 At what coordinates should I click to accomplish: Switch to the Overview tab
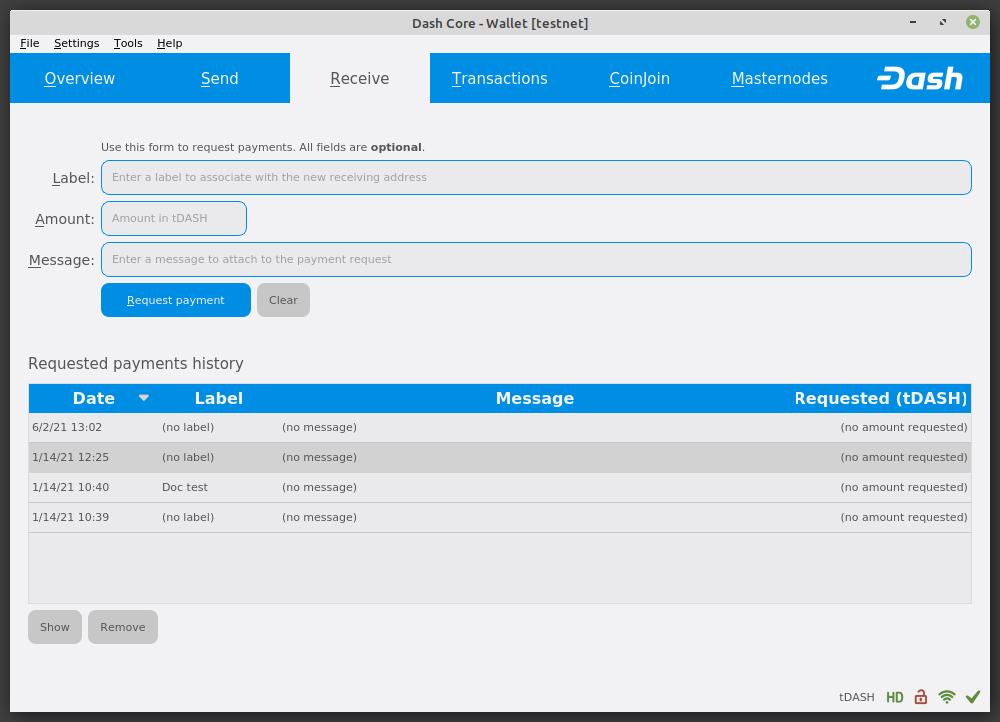point(80,78)
